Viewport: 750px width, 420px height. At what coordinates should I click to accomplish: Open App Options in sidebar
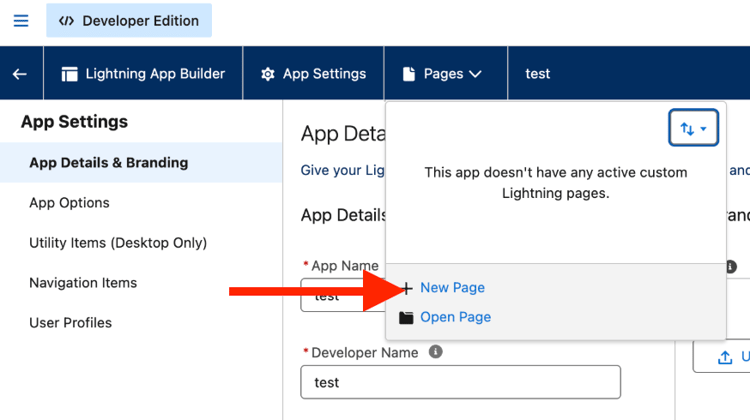coord(69,203)
